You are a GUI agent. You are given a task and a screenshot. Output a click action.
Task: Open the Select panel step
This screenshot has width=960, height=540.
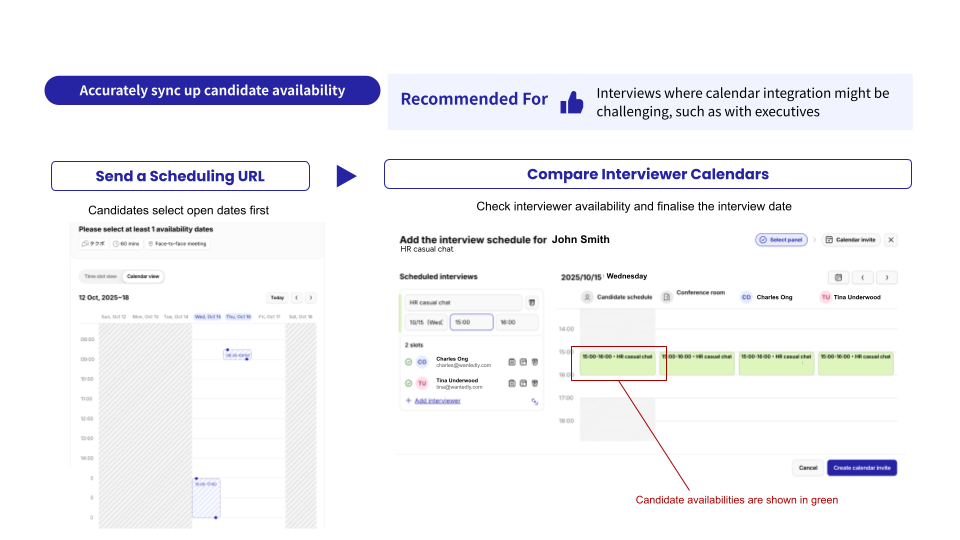pos(782,240)
